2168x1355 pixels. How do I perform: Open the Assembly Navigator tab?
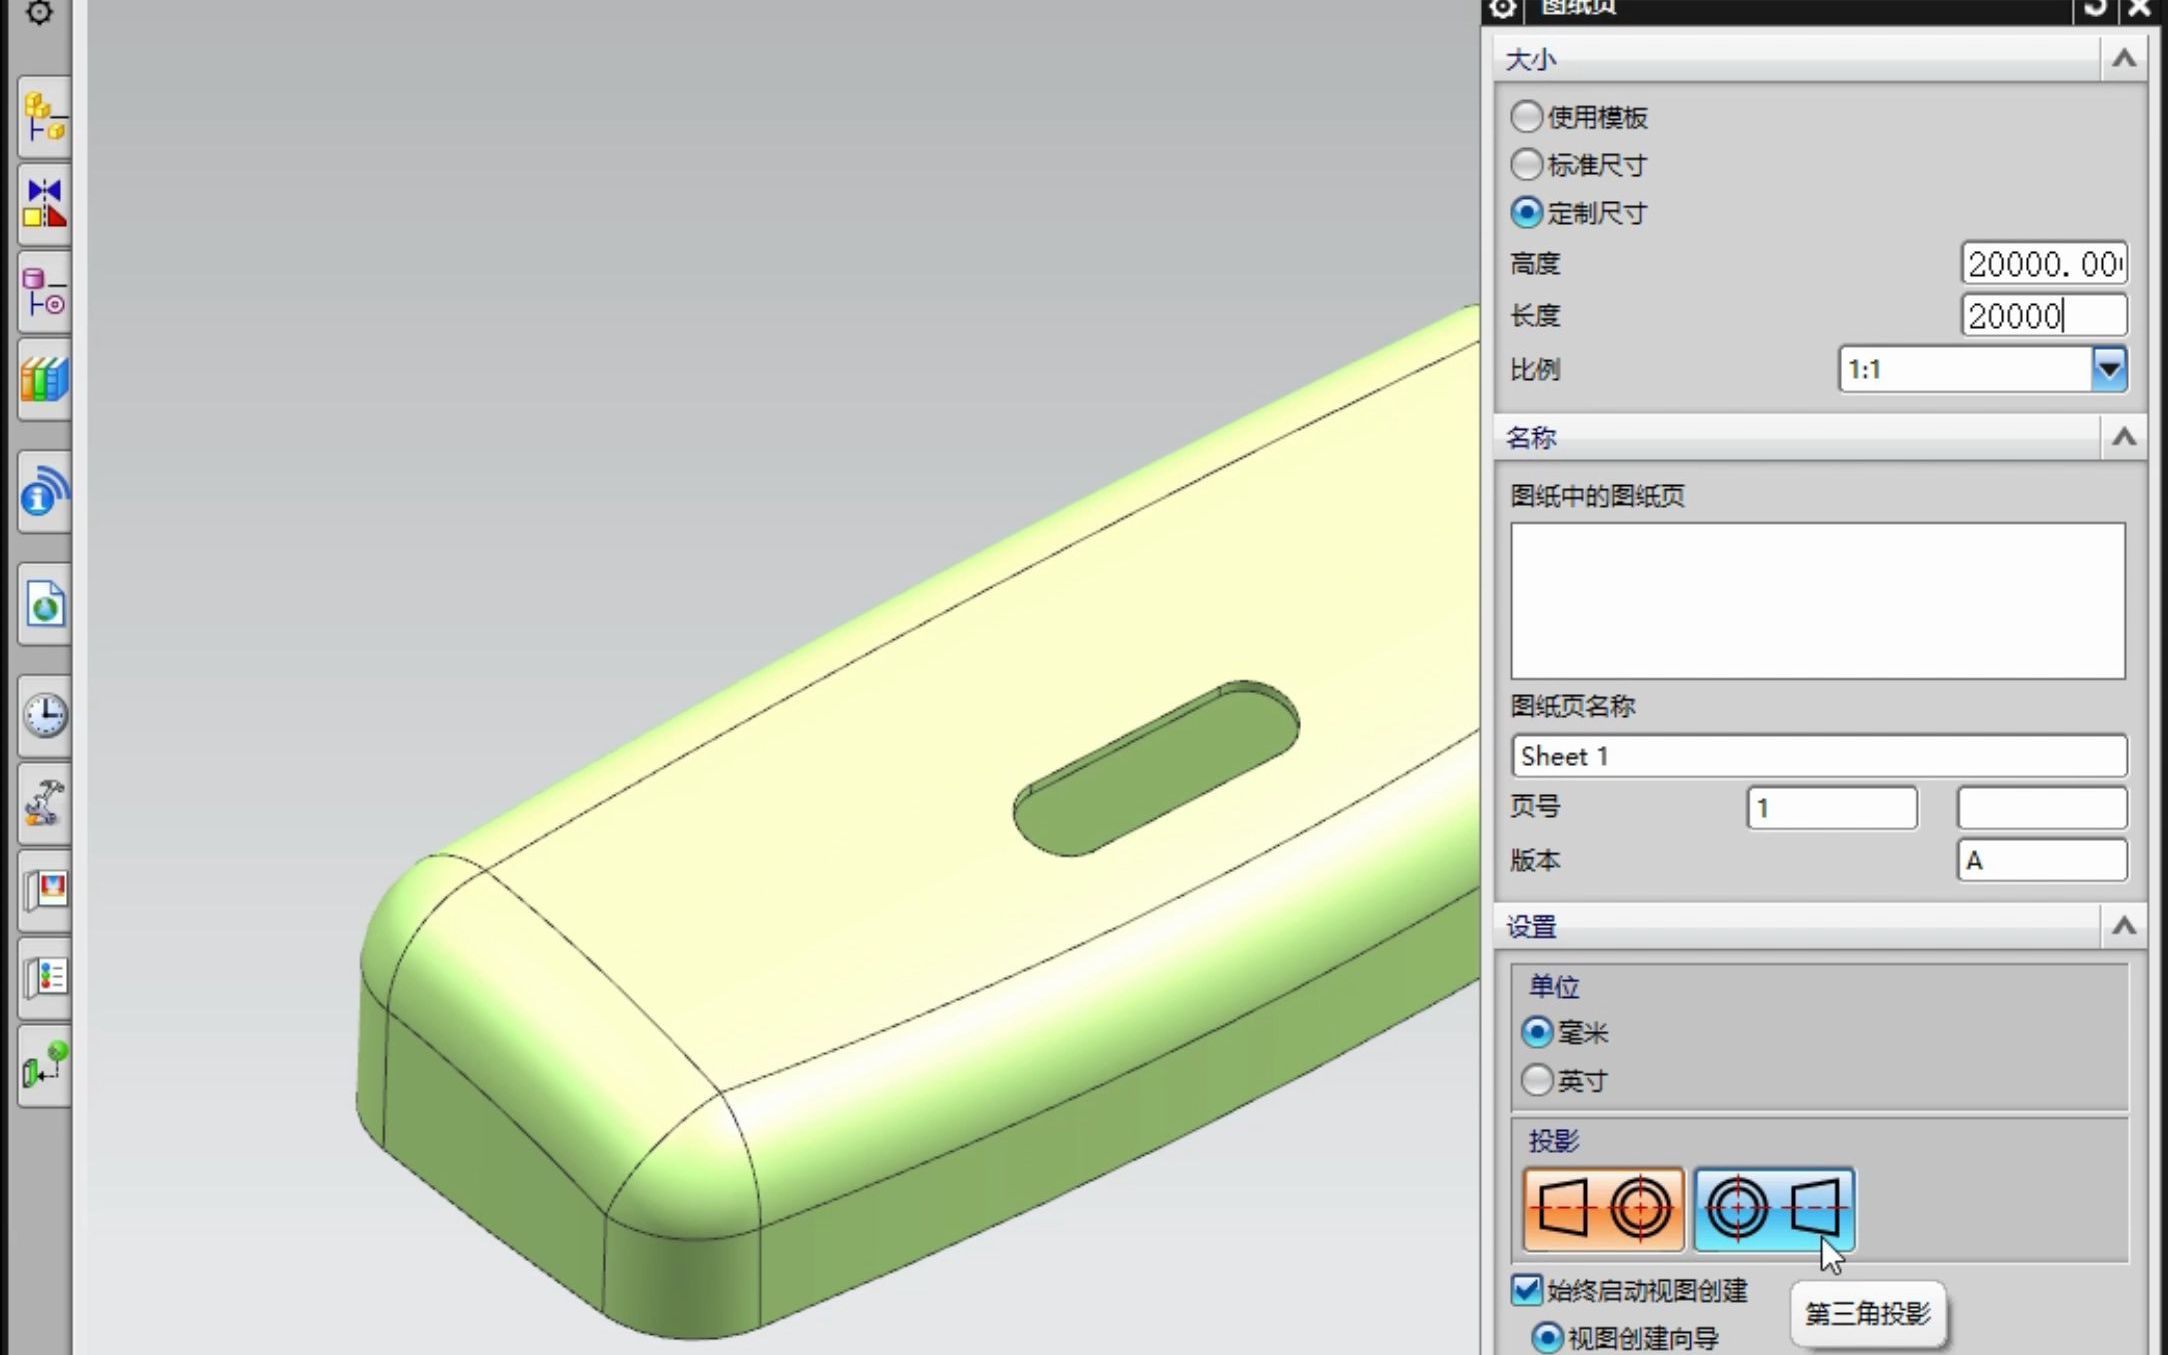tap(44, 117)
